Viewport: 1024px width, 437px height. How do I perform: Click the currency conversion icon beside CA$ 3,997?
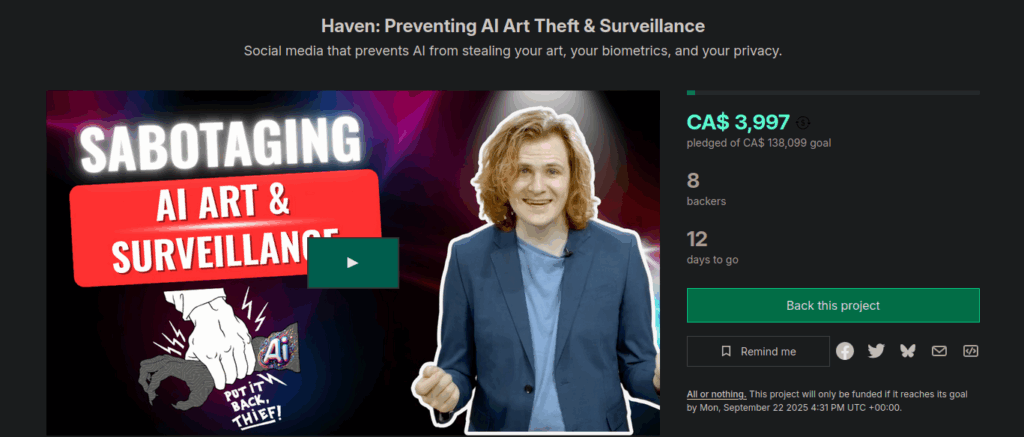803,122
